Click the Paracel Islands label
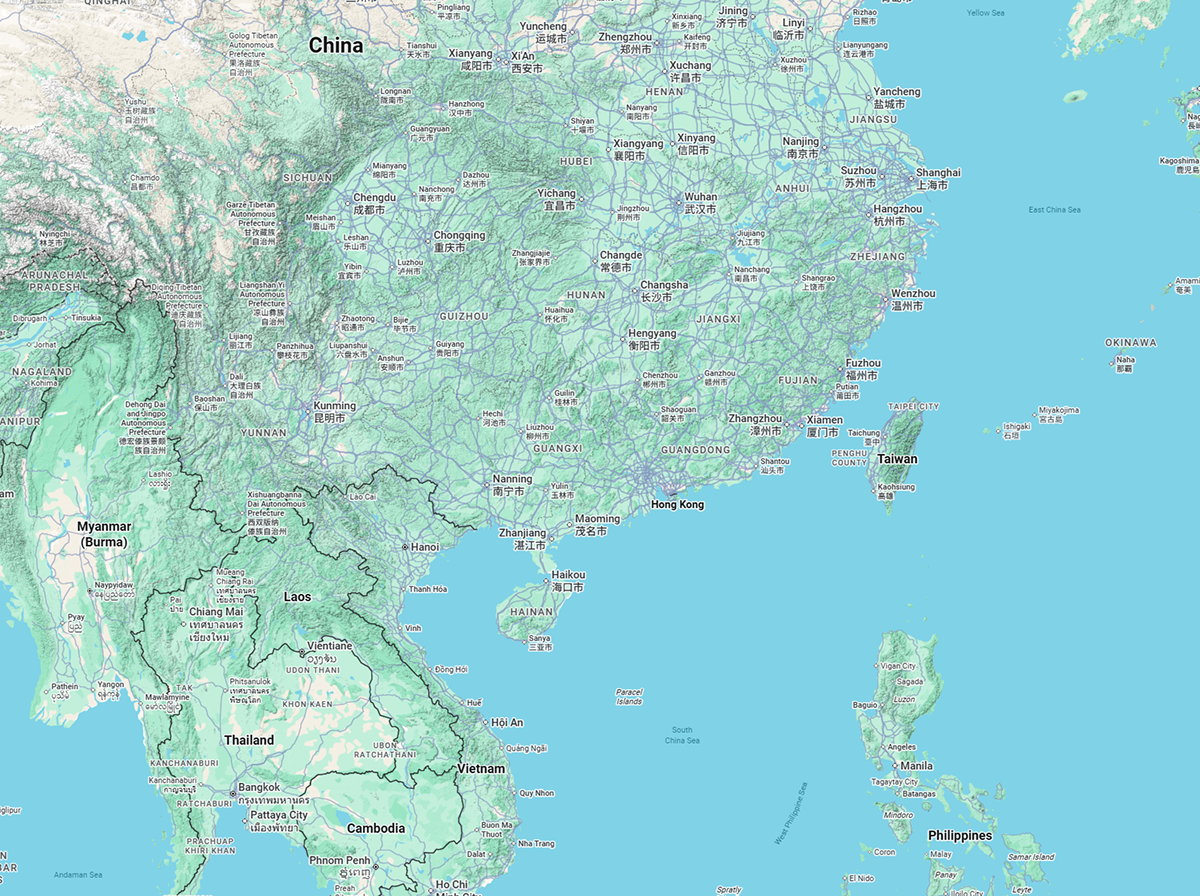Viewport: 1200px width, 896px height. [x=629, y=696]
